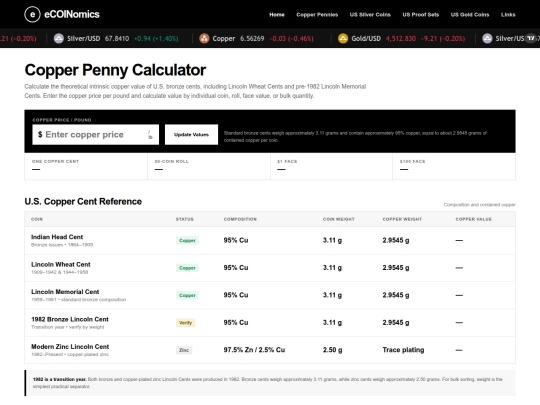Click the $1 Face result card
The image size is (540, 405).
pos(331,166)
